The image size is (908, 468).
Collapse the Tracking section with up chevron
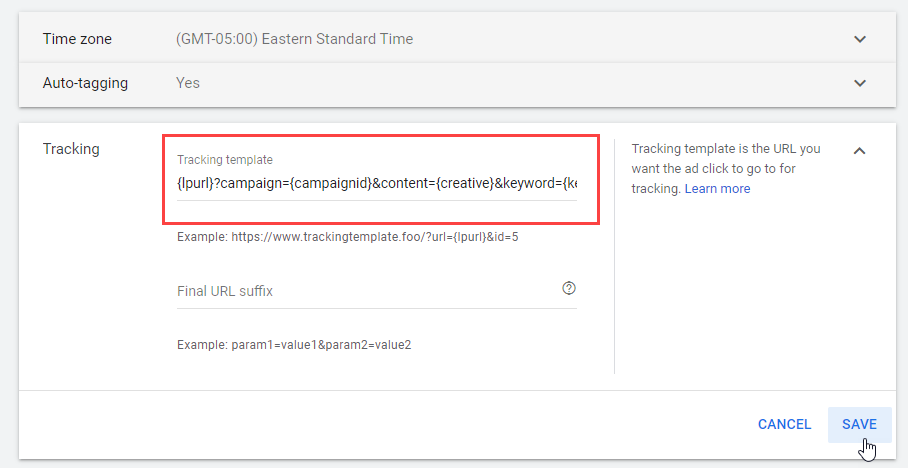860,151
